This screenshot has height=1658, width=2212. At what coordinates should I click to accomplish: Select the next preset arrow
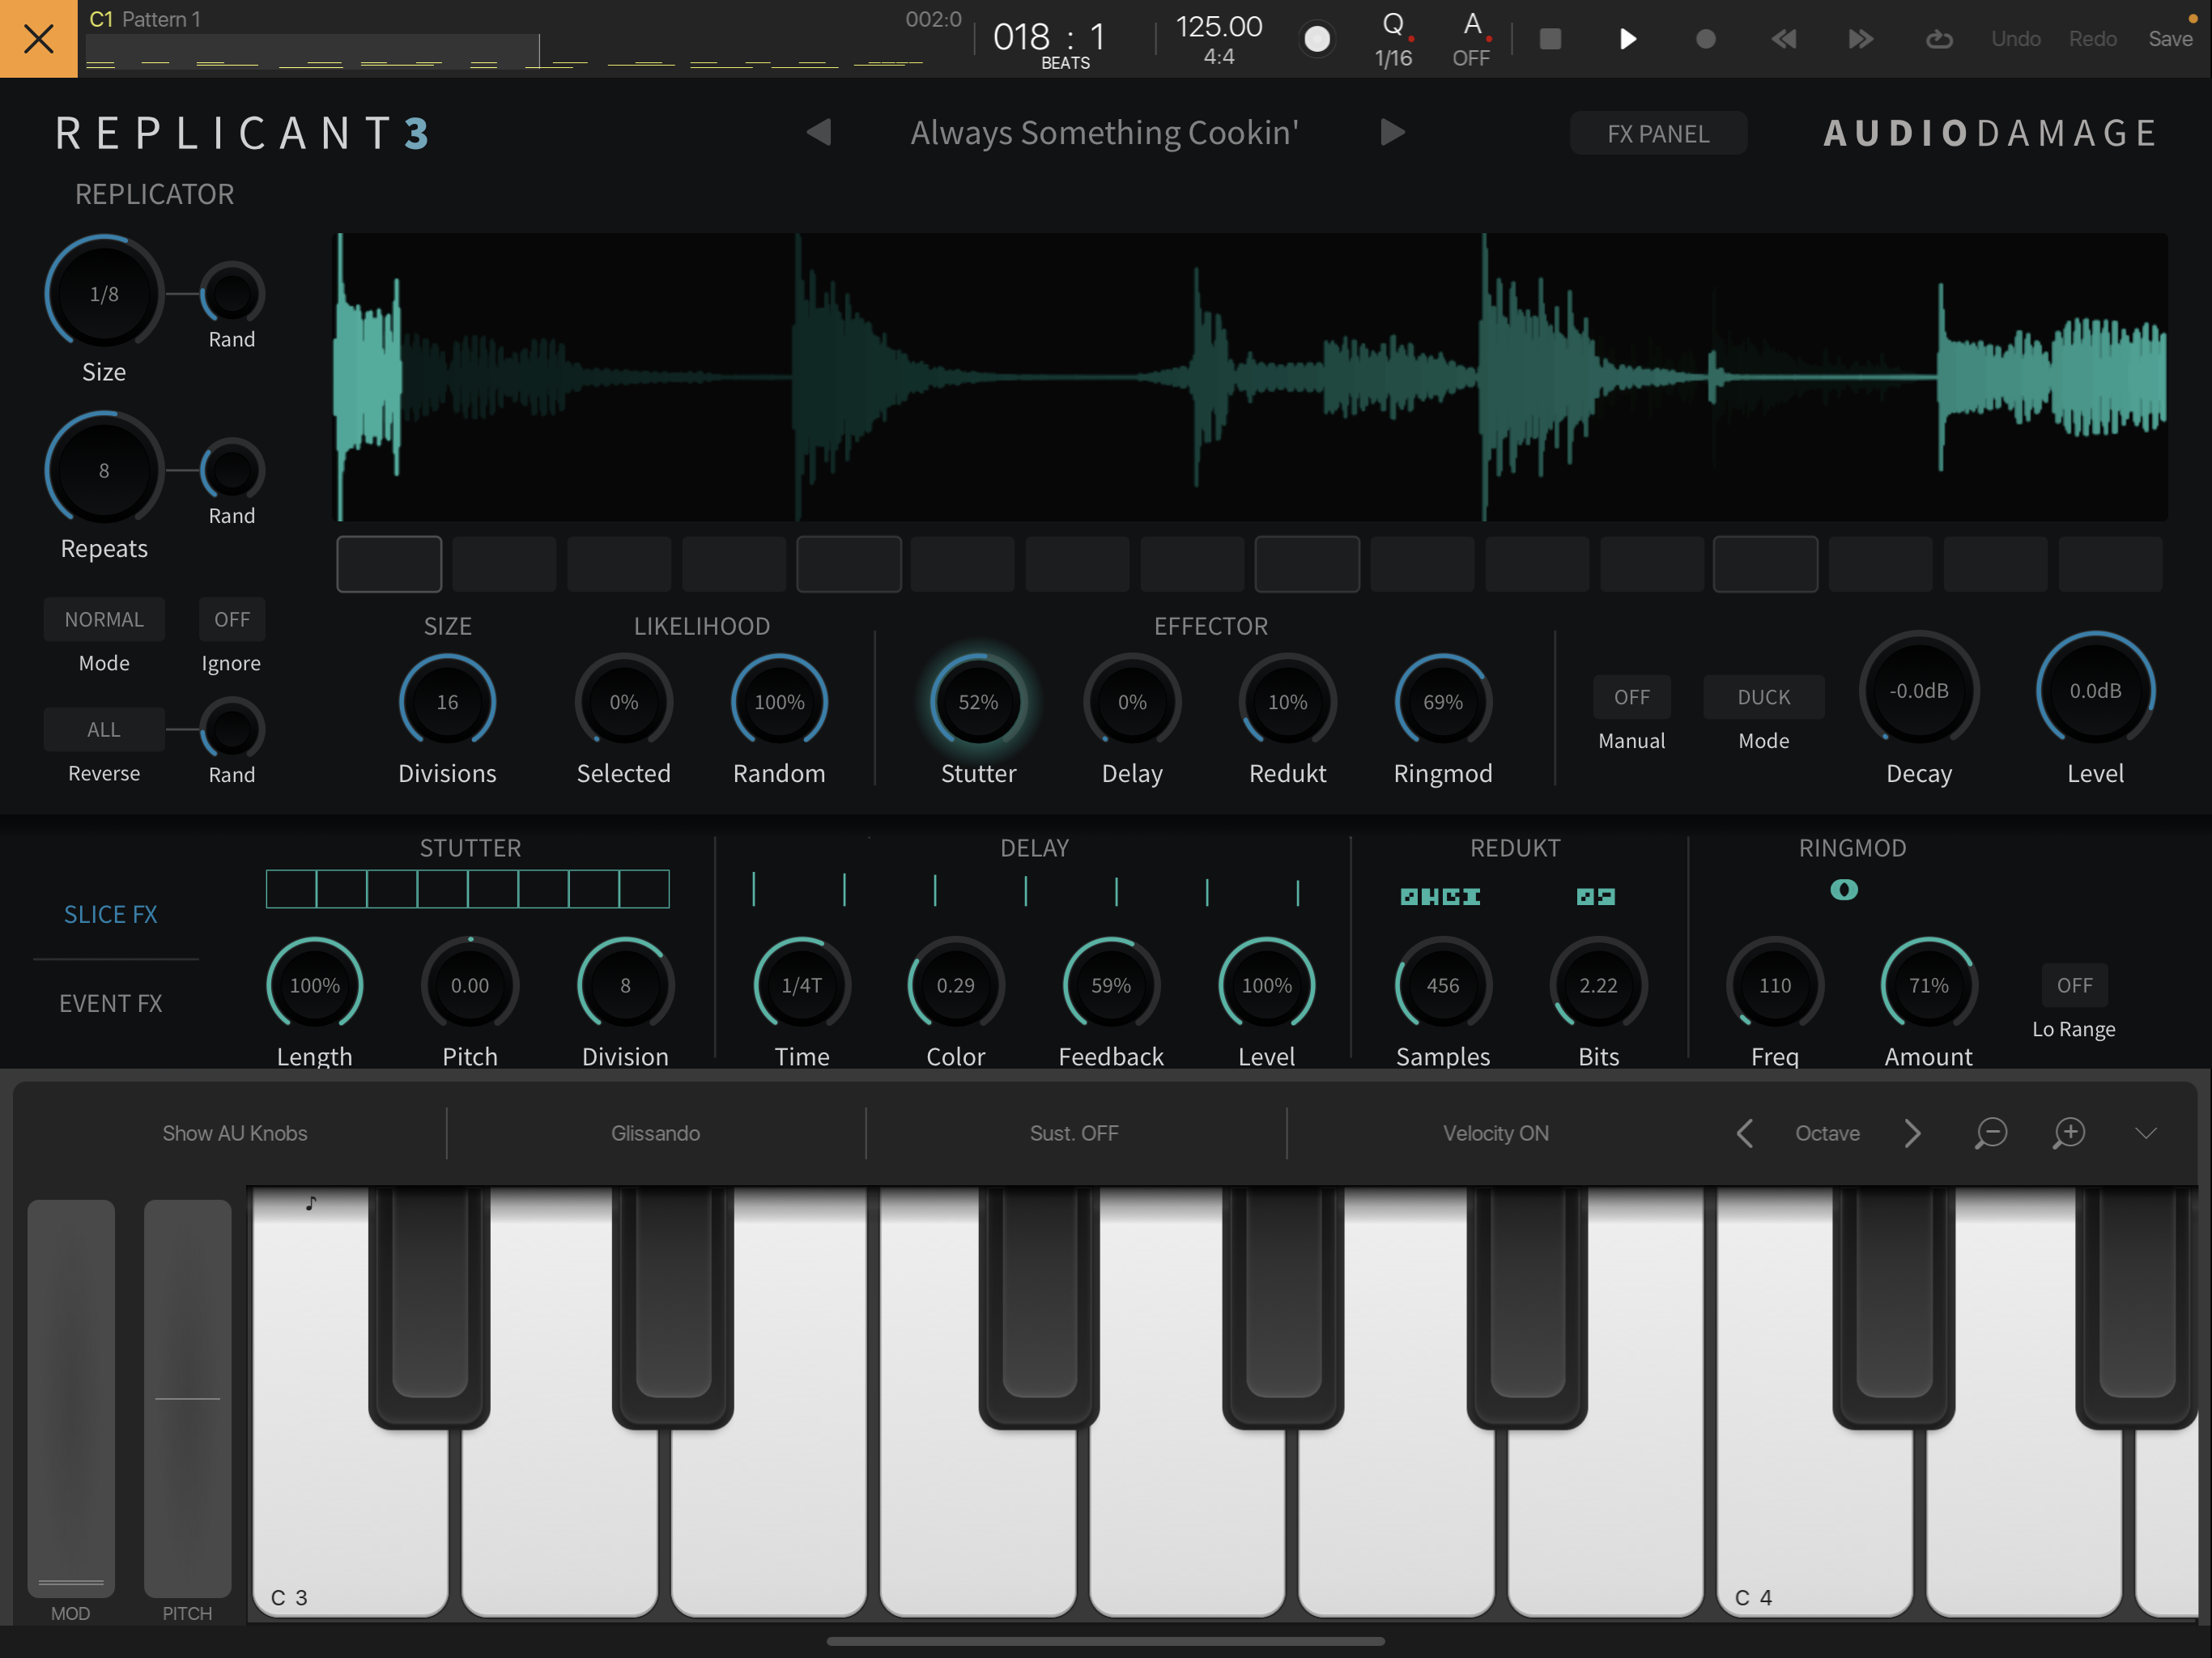pos(1392,132)
